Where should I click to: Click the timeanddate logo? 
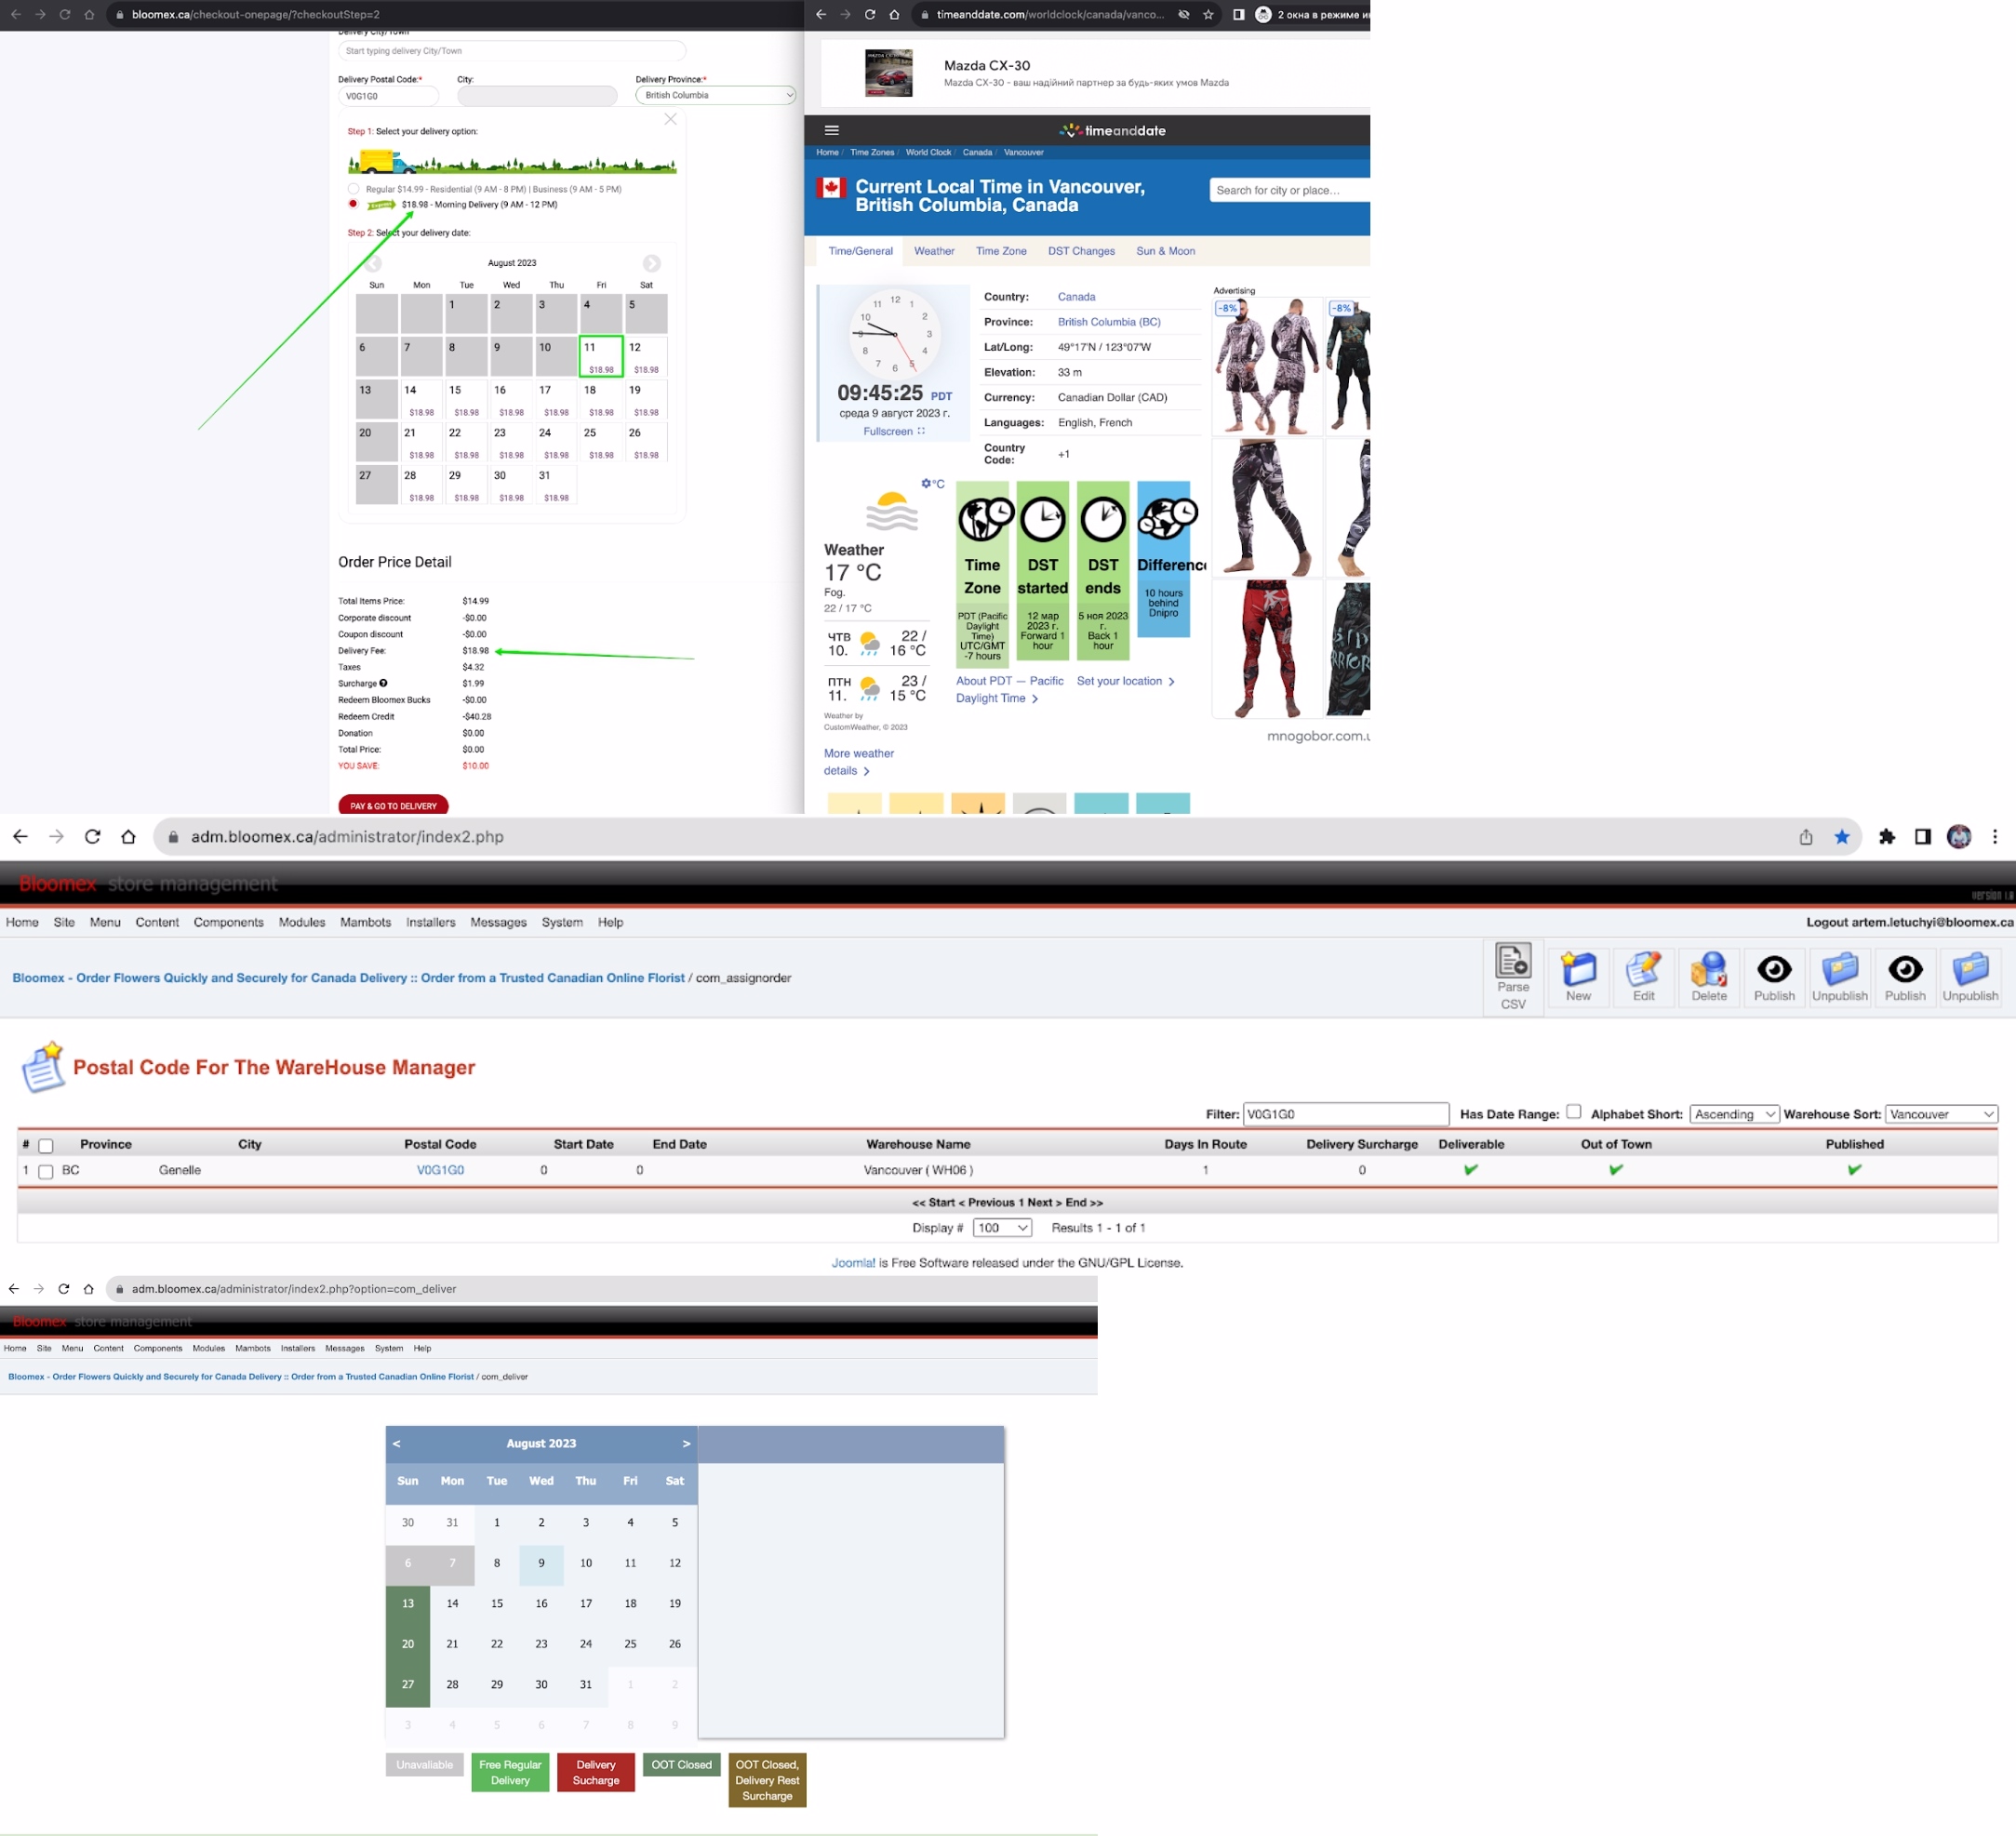click(x=1113, y=130)
